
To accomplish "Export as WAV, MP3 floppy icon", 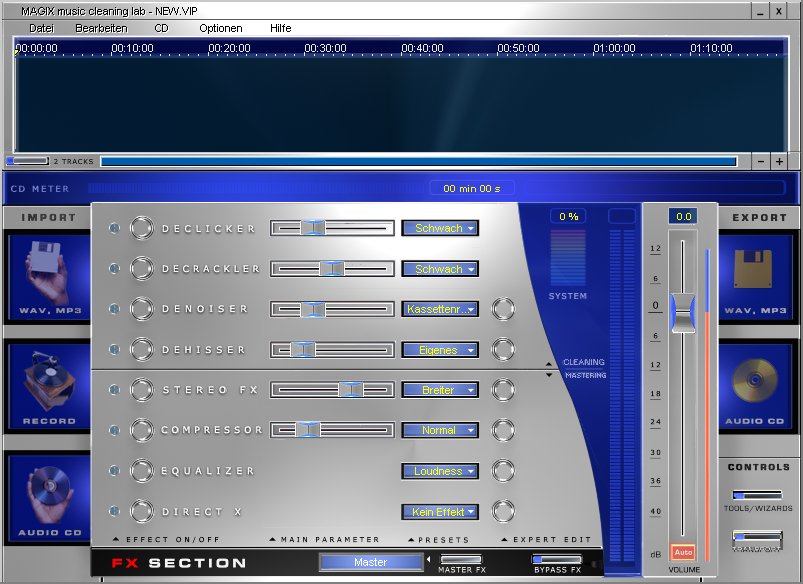I will (x=755, y=277).
